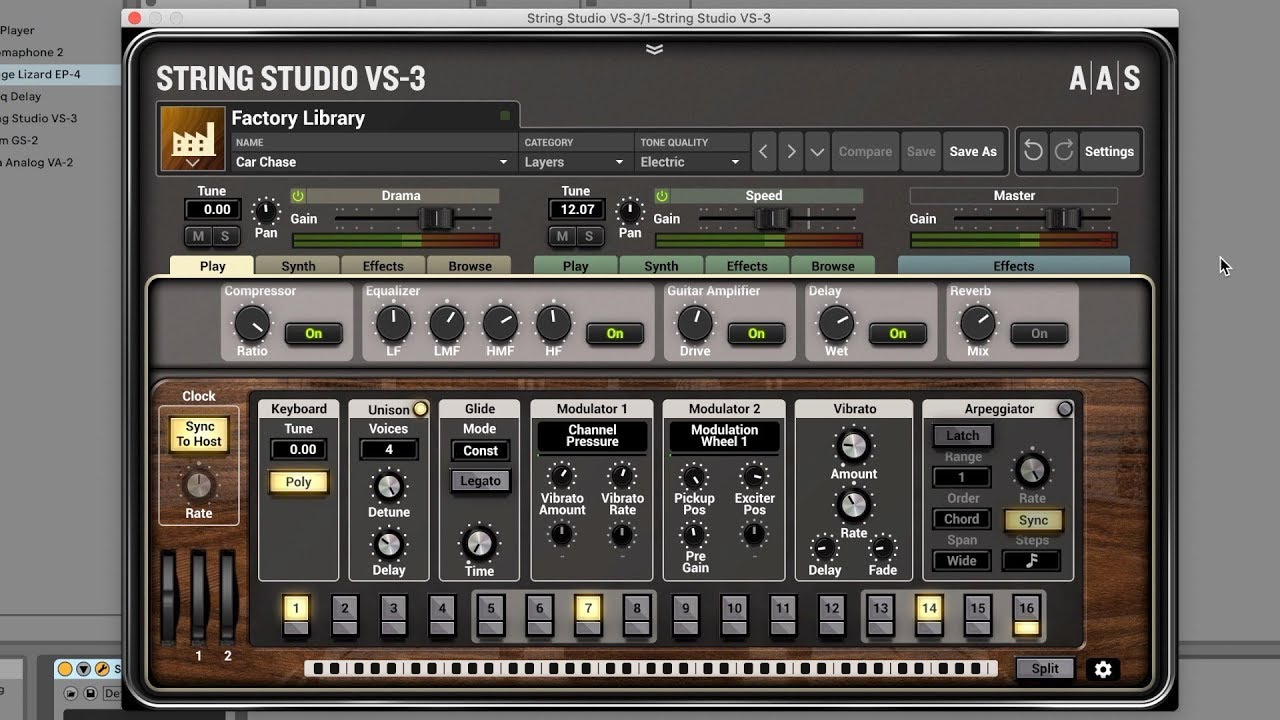Open the preset NAME dropdown Car Chase
1280x720 pixels.
[x=373, y=162]
